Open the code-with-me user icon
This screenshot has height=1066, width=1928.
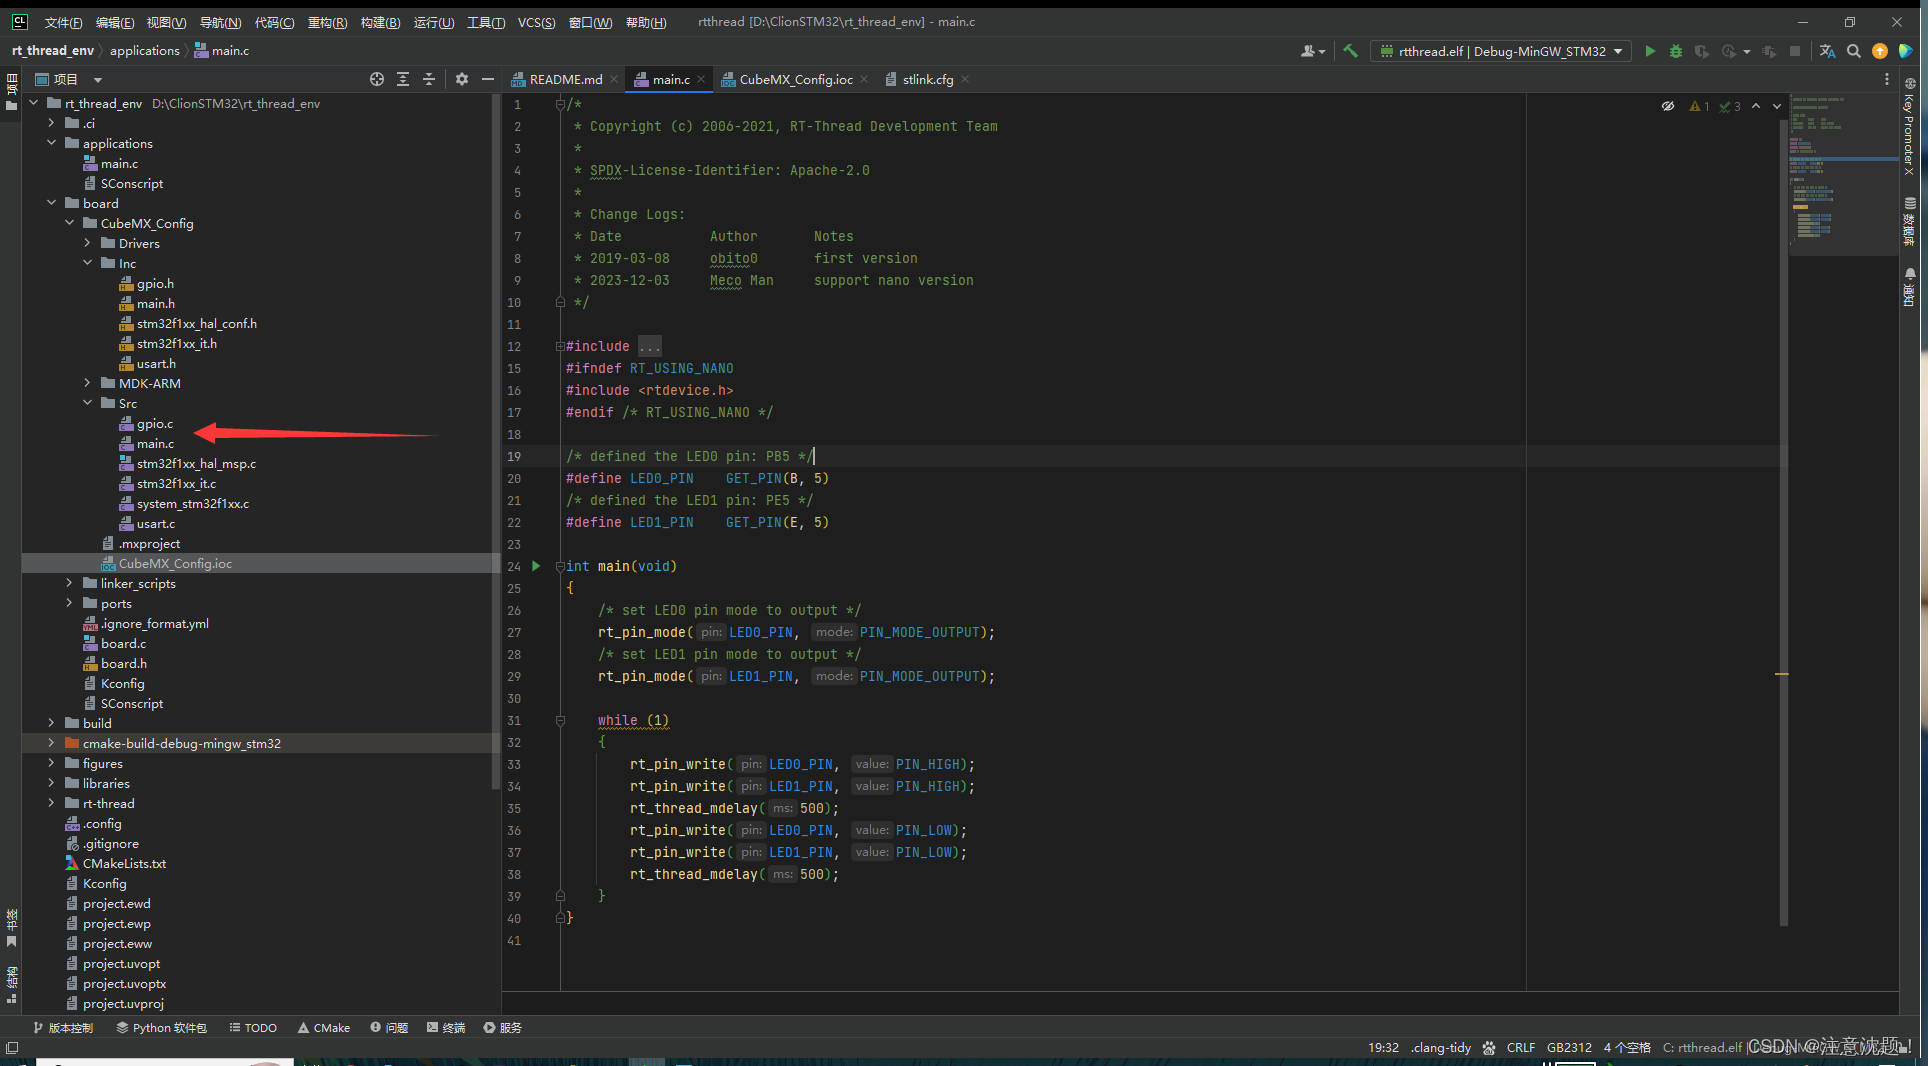(x=1312, y=51)
